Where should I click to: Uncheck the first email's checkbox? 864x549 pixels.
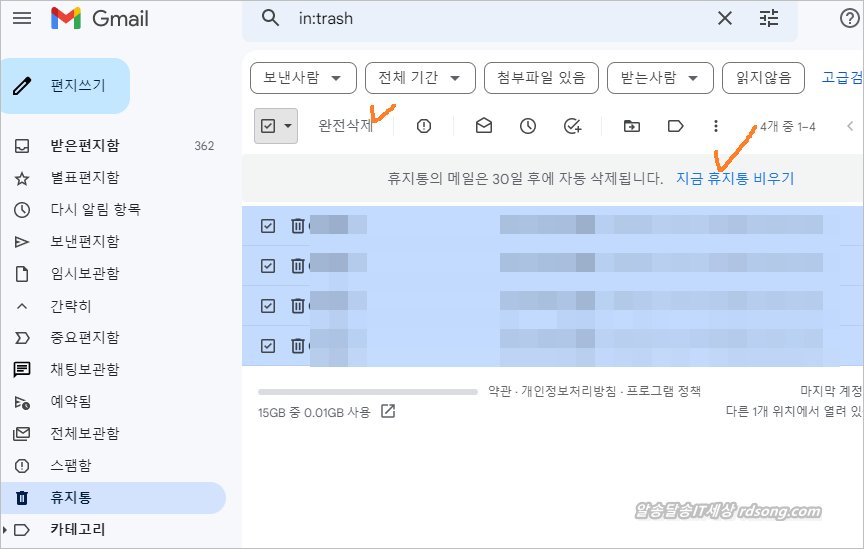pos(267,226)
